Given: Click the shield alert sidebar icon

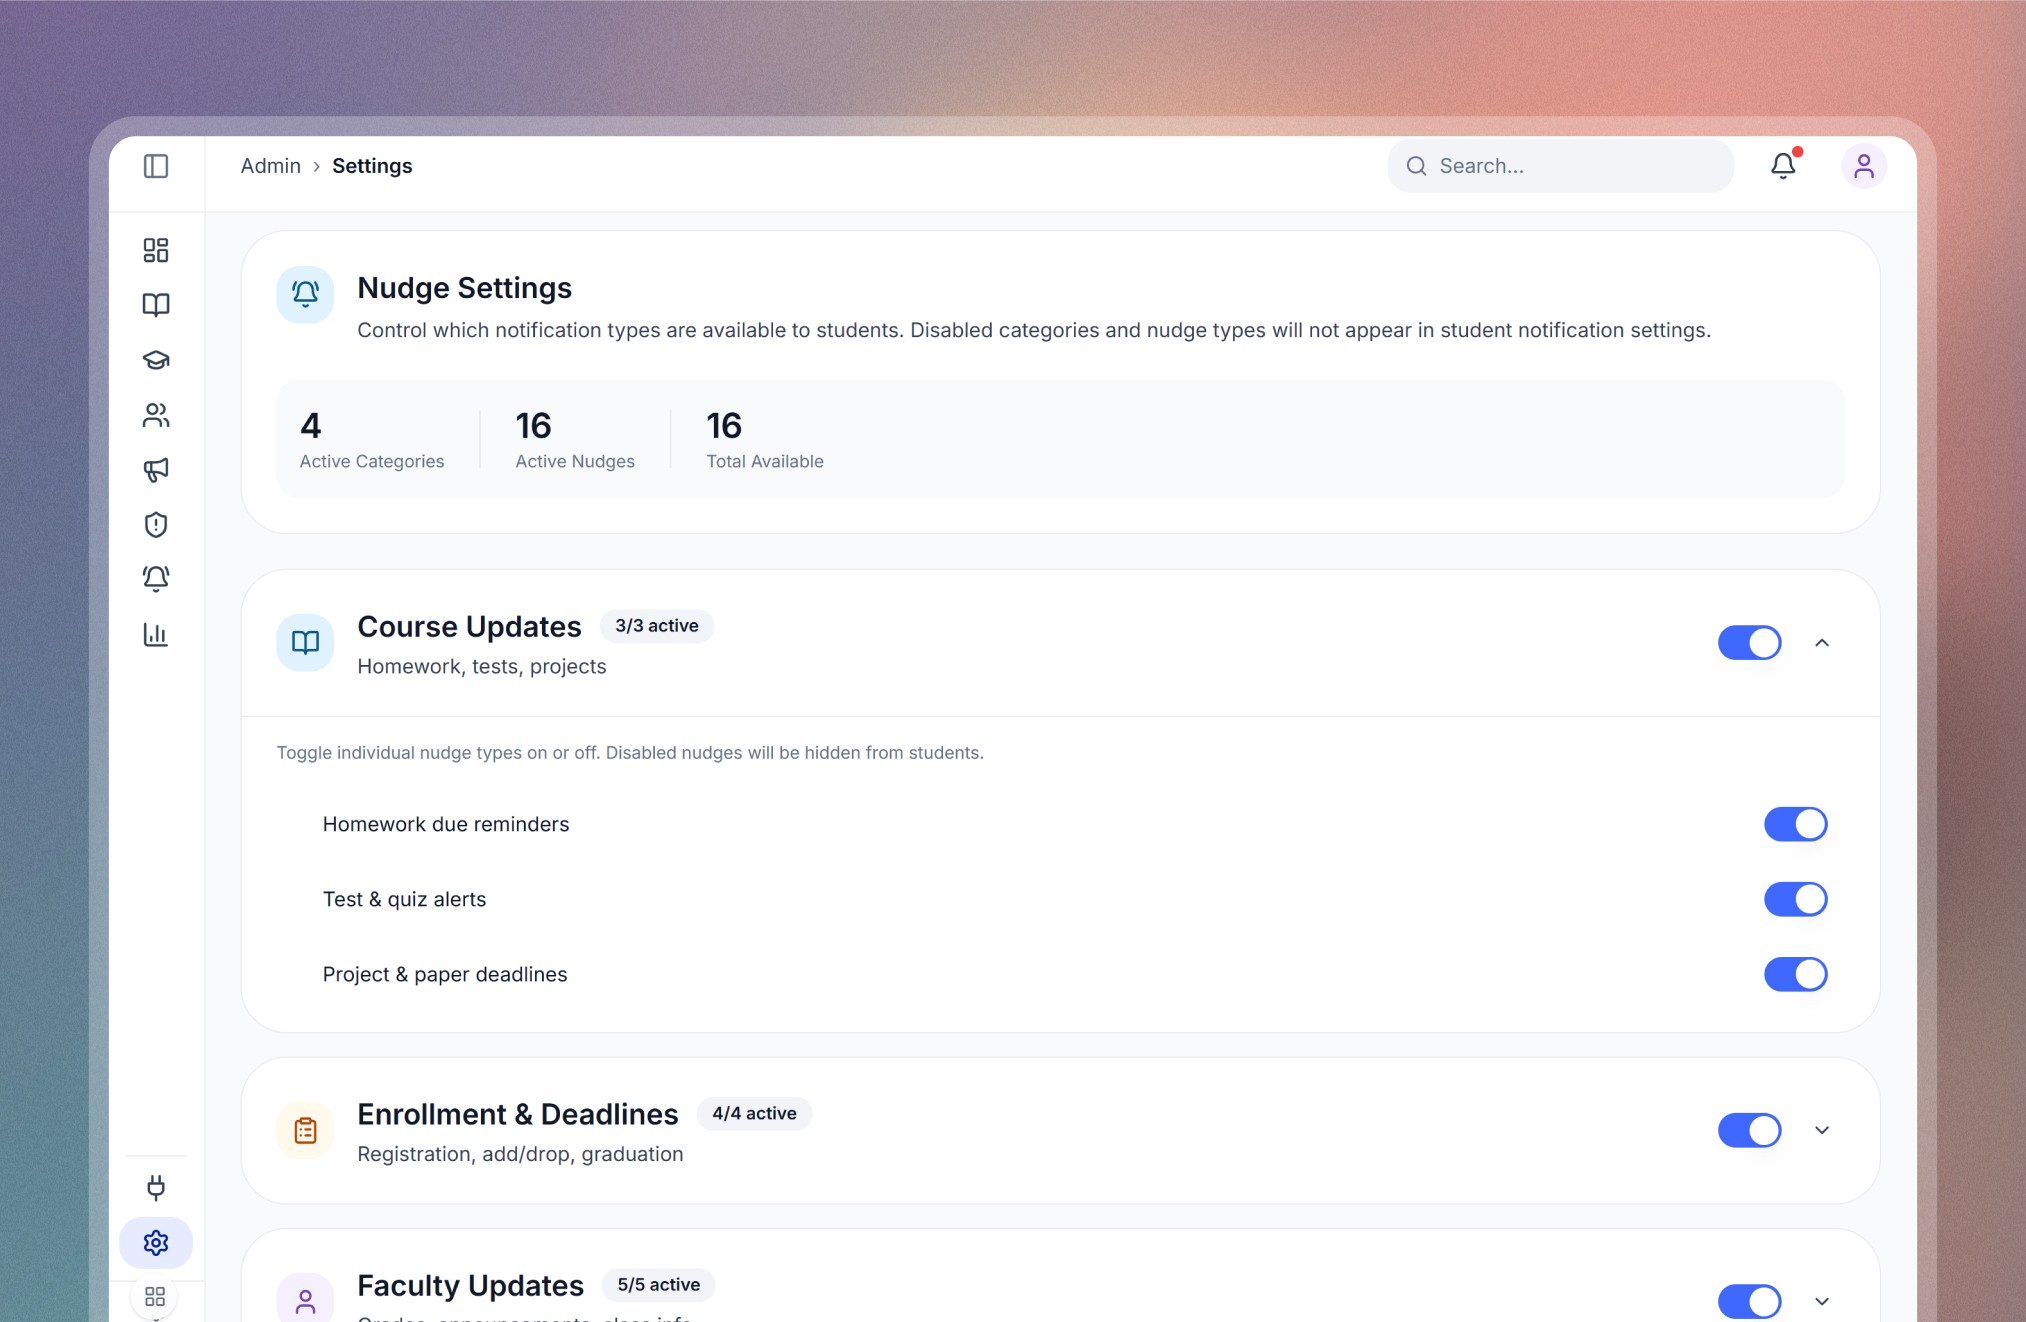Looking at the screenshot, I should coord(156,525).
